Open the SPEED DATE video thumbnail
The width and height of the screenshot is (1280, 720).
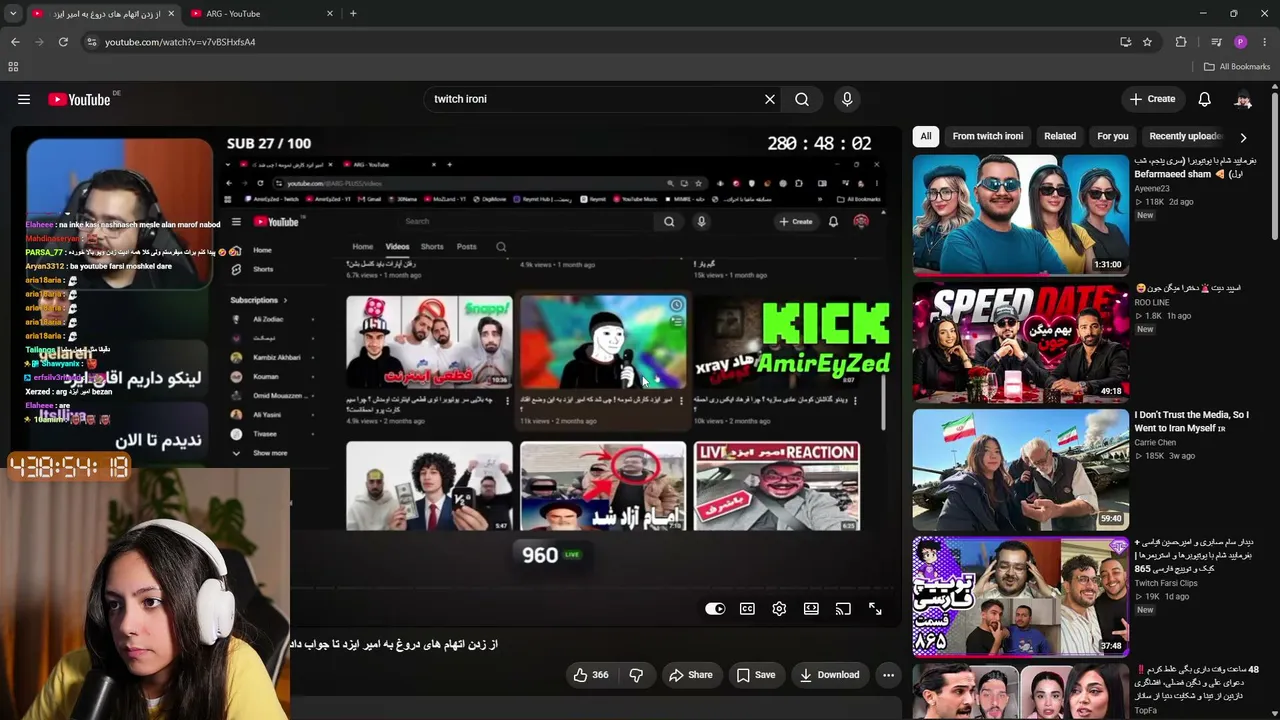click(1020, 342)
